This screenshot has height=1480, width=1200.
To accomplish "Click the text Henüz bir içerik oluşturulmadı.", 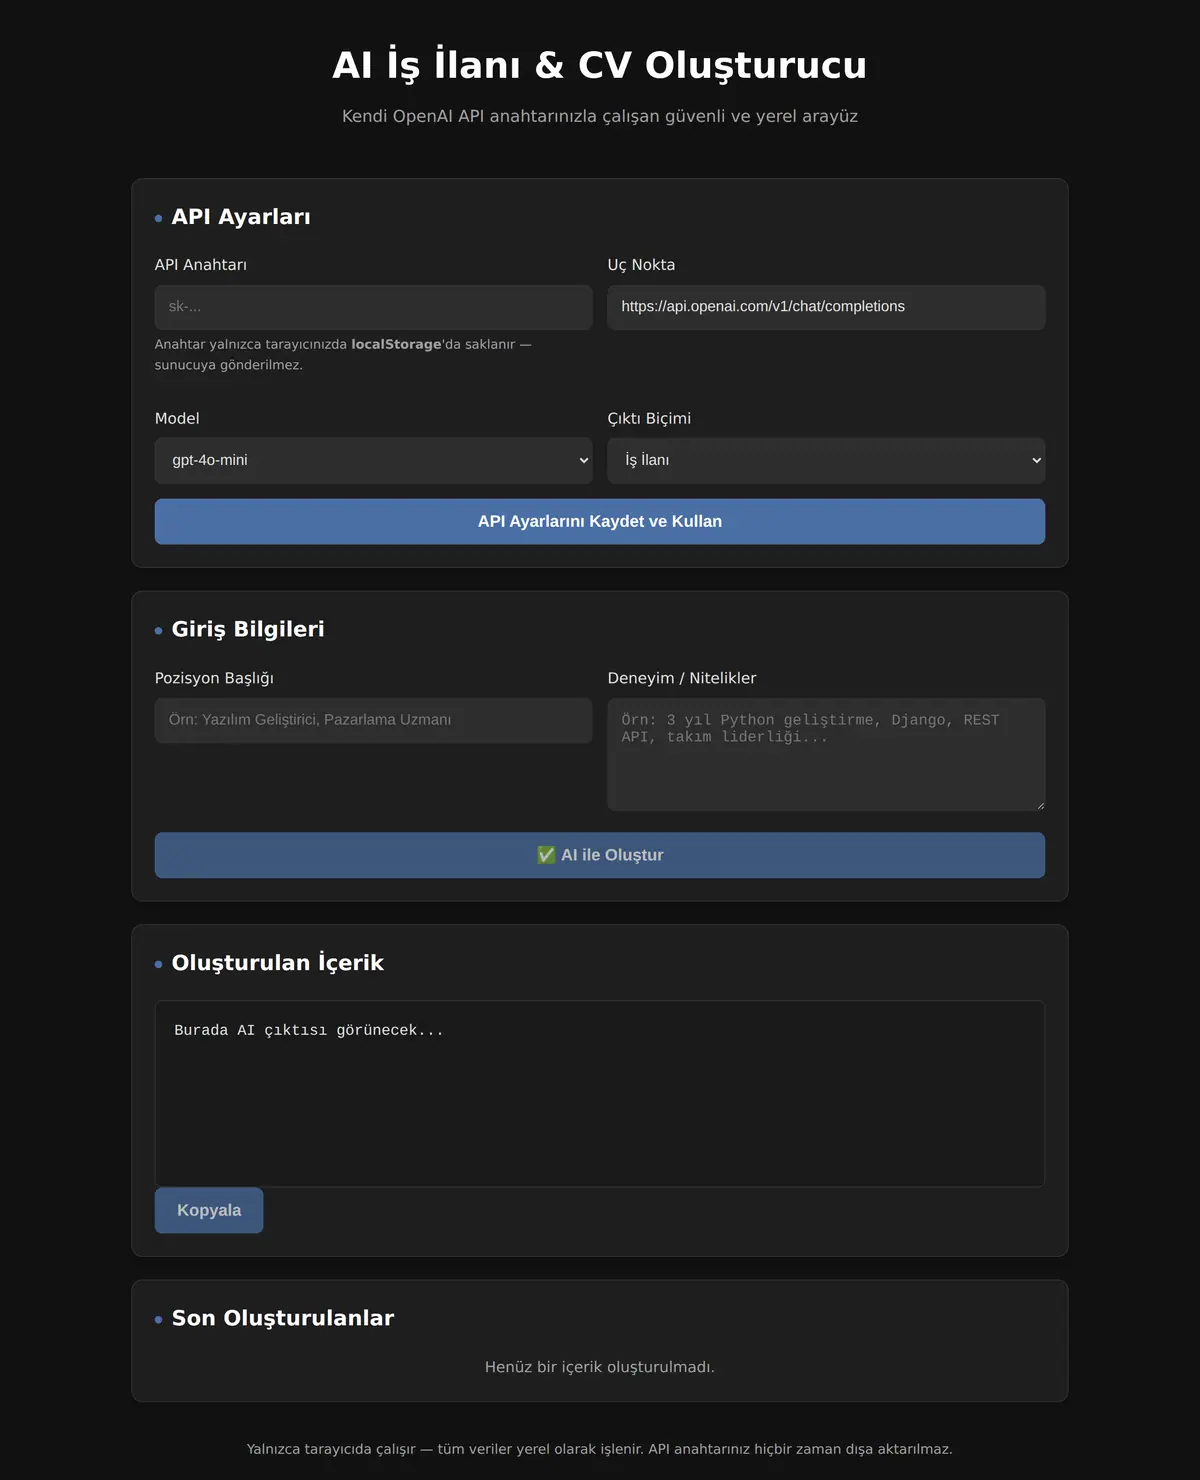I will [600, 1367].
